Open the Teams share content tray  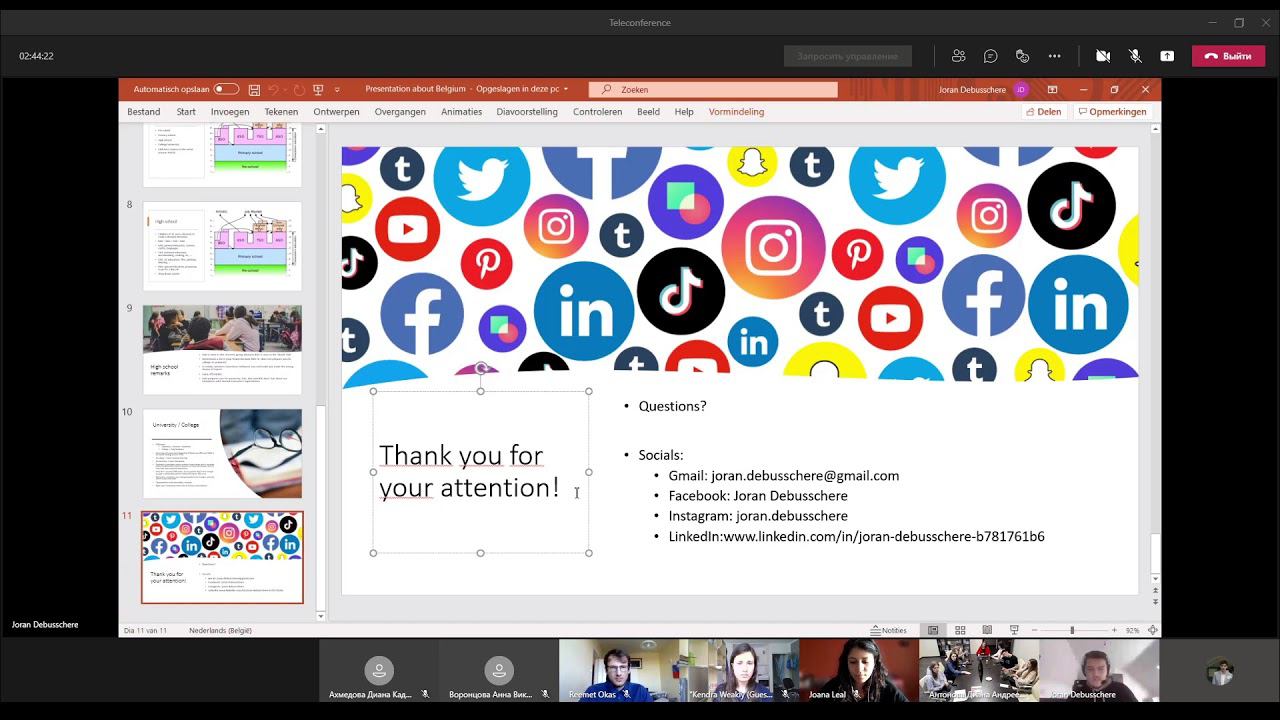point(1167,56)
